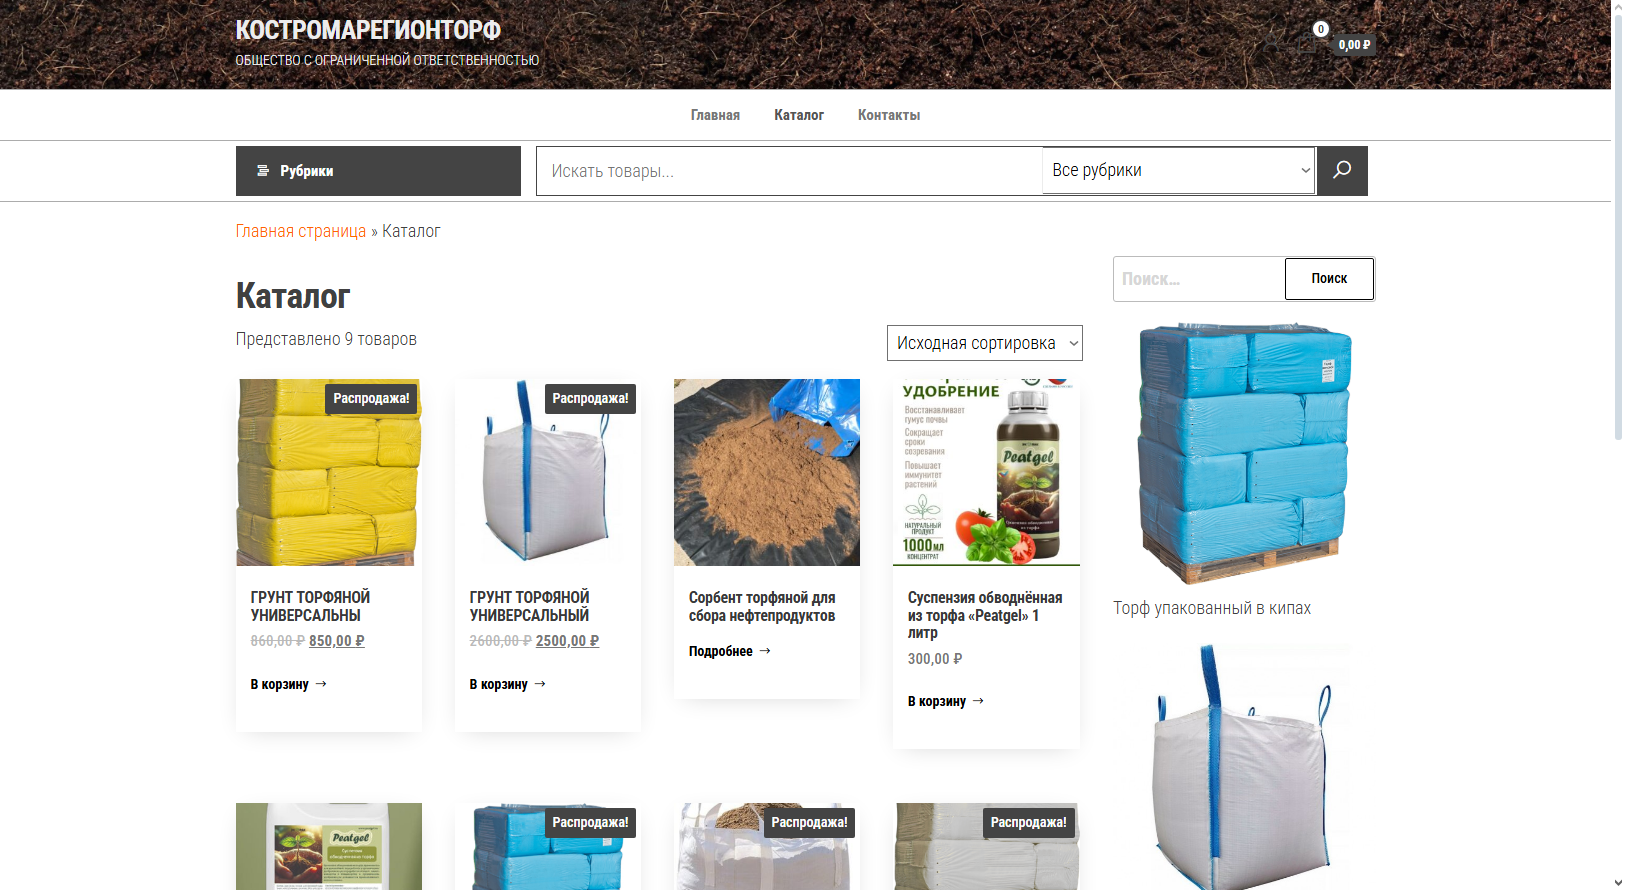Screen dimensions: 1626x890
Task: Click the Рубрики hamburger menu icon
Action: click(263, 171)
